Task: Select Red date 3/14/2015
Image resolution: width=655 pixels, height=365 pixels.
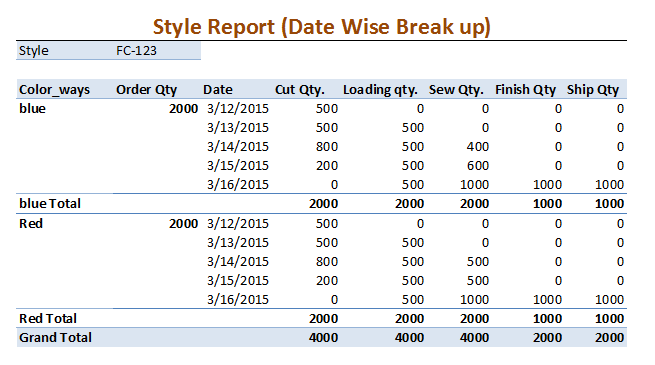Action: [238, 261]
